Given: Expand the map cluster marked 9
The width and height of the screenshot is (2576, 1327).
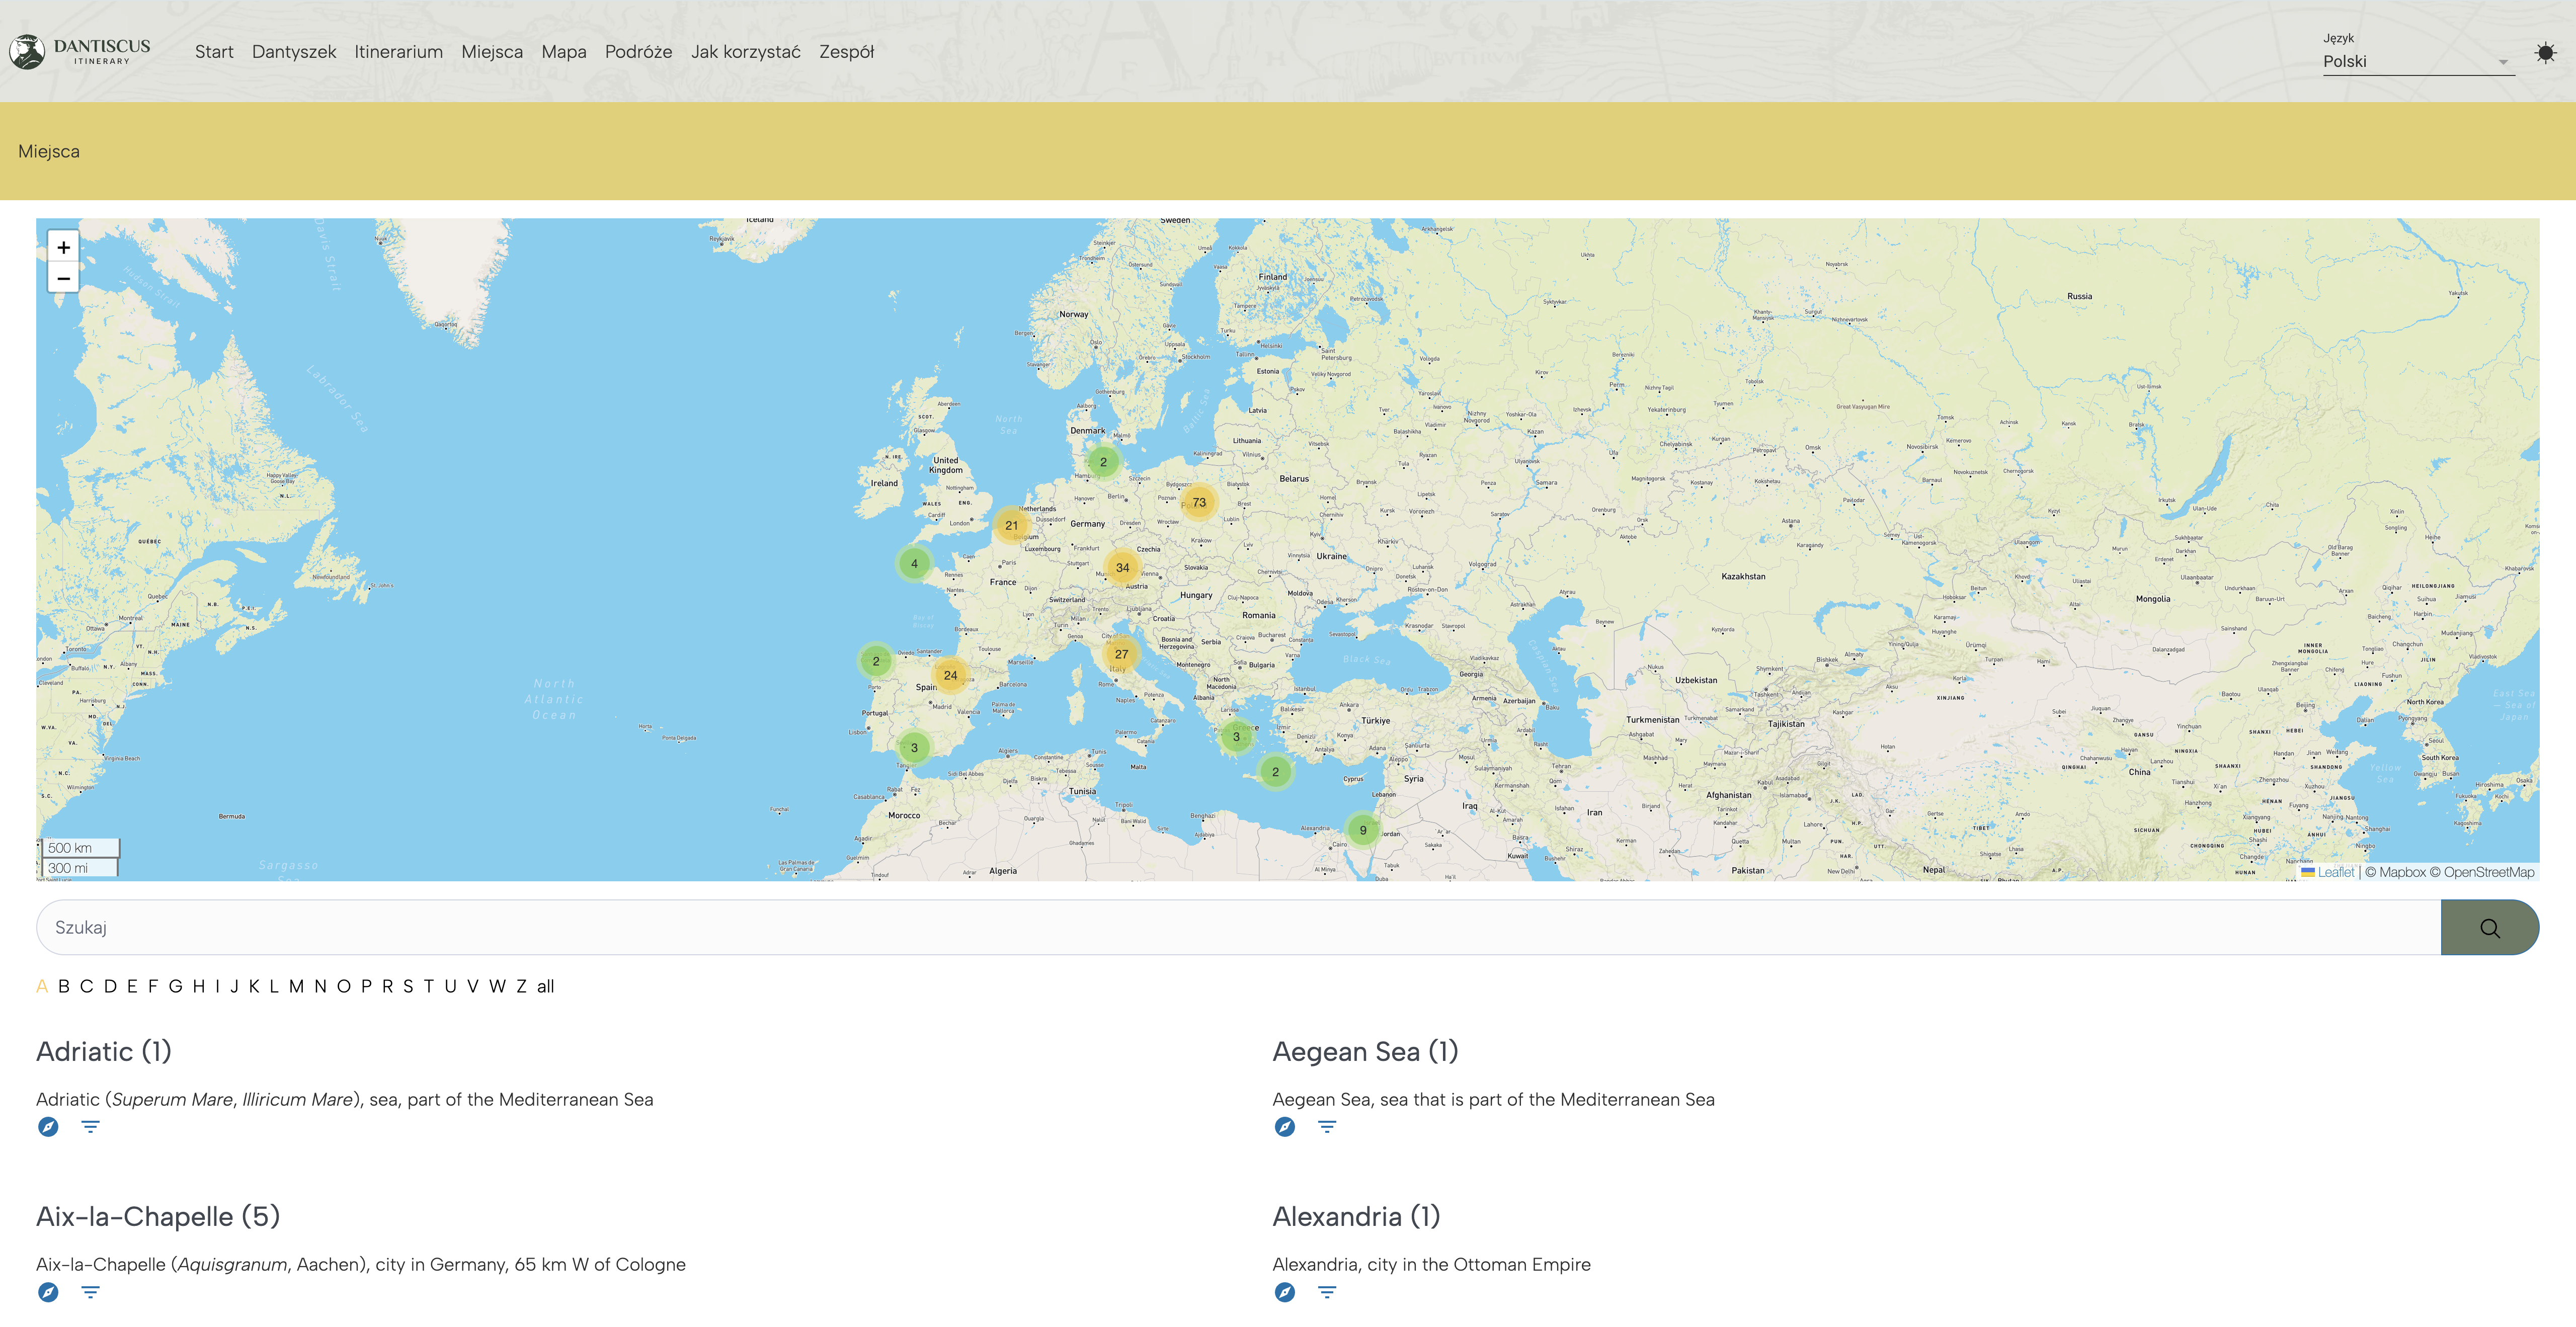Looking at the screenshot, I should [1362, 830].
